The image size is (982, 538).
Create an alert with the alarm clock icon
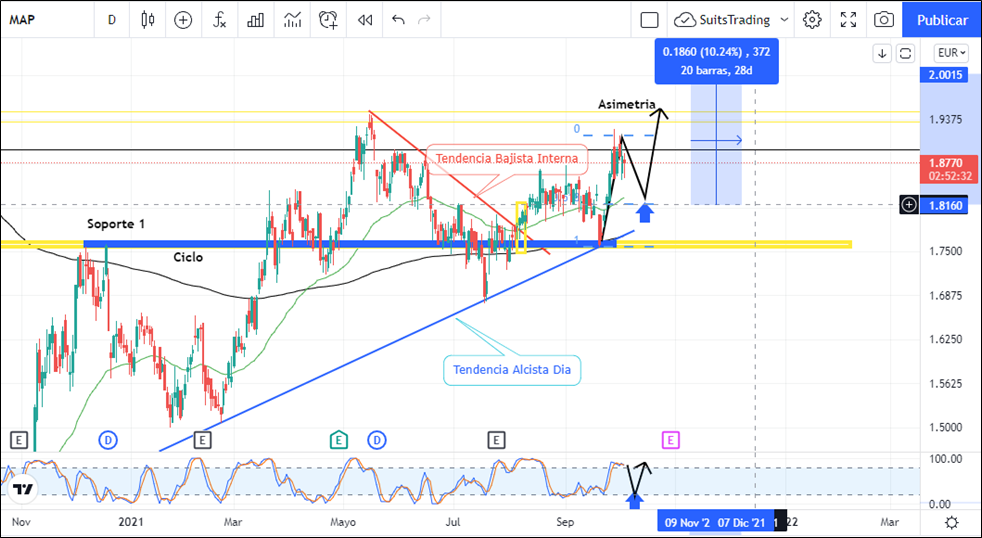(328, 19)
